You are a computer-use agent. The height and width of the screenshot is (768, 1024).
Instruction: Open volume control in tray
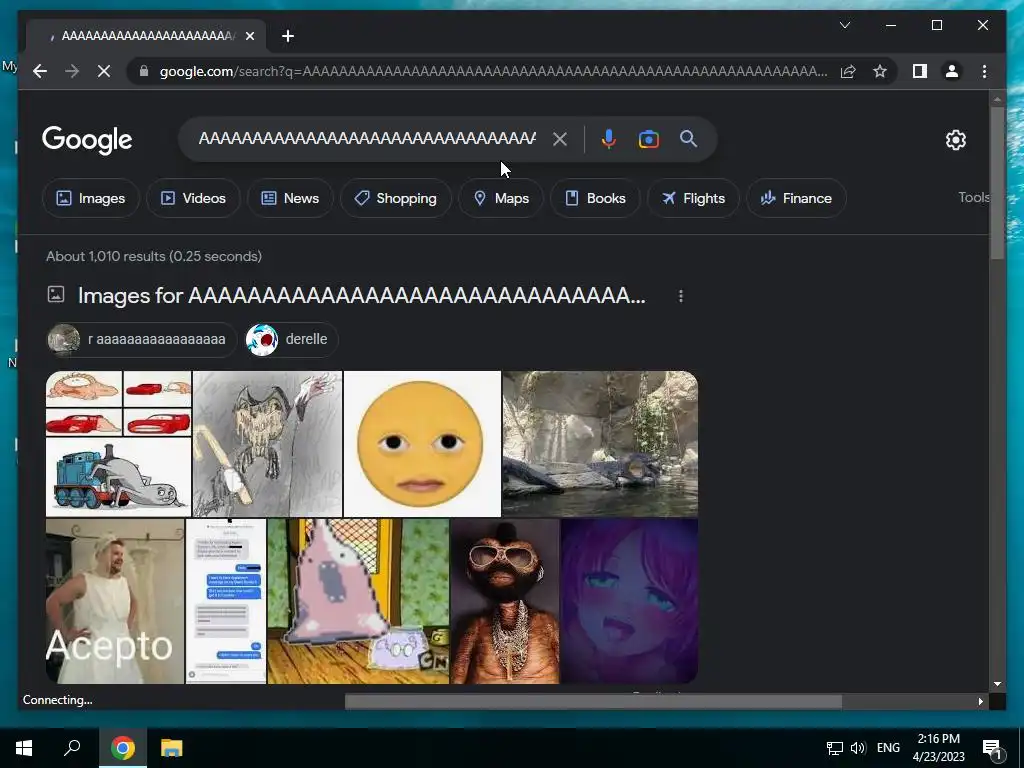coord(858,748)
